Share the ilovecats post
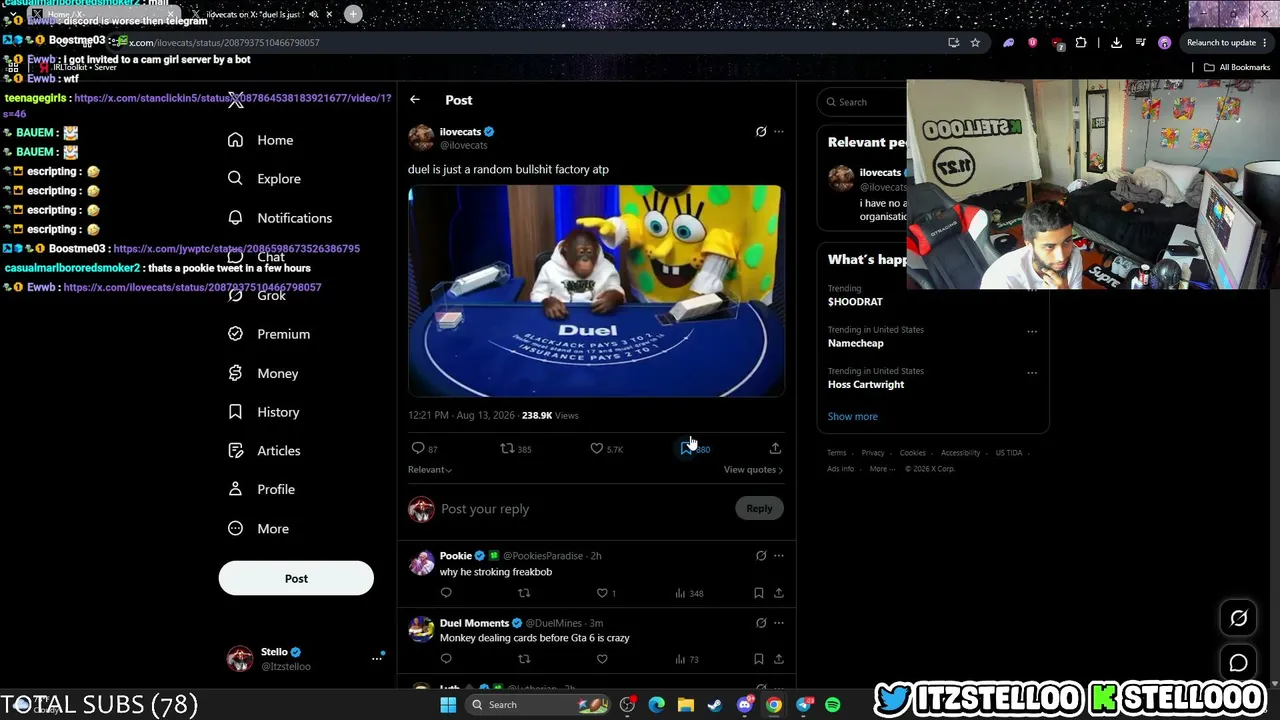This screenshot has width=1280, height=720. 775,448
